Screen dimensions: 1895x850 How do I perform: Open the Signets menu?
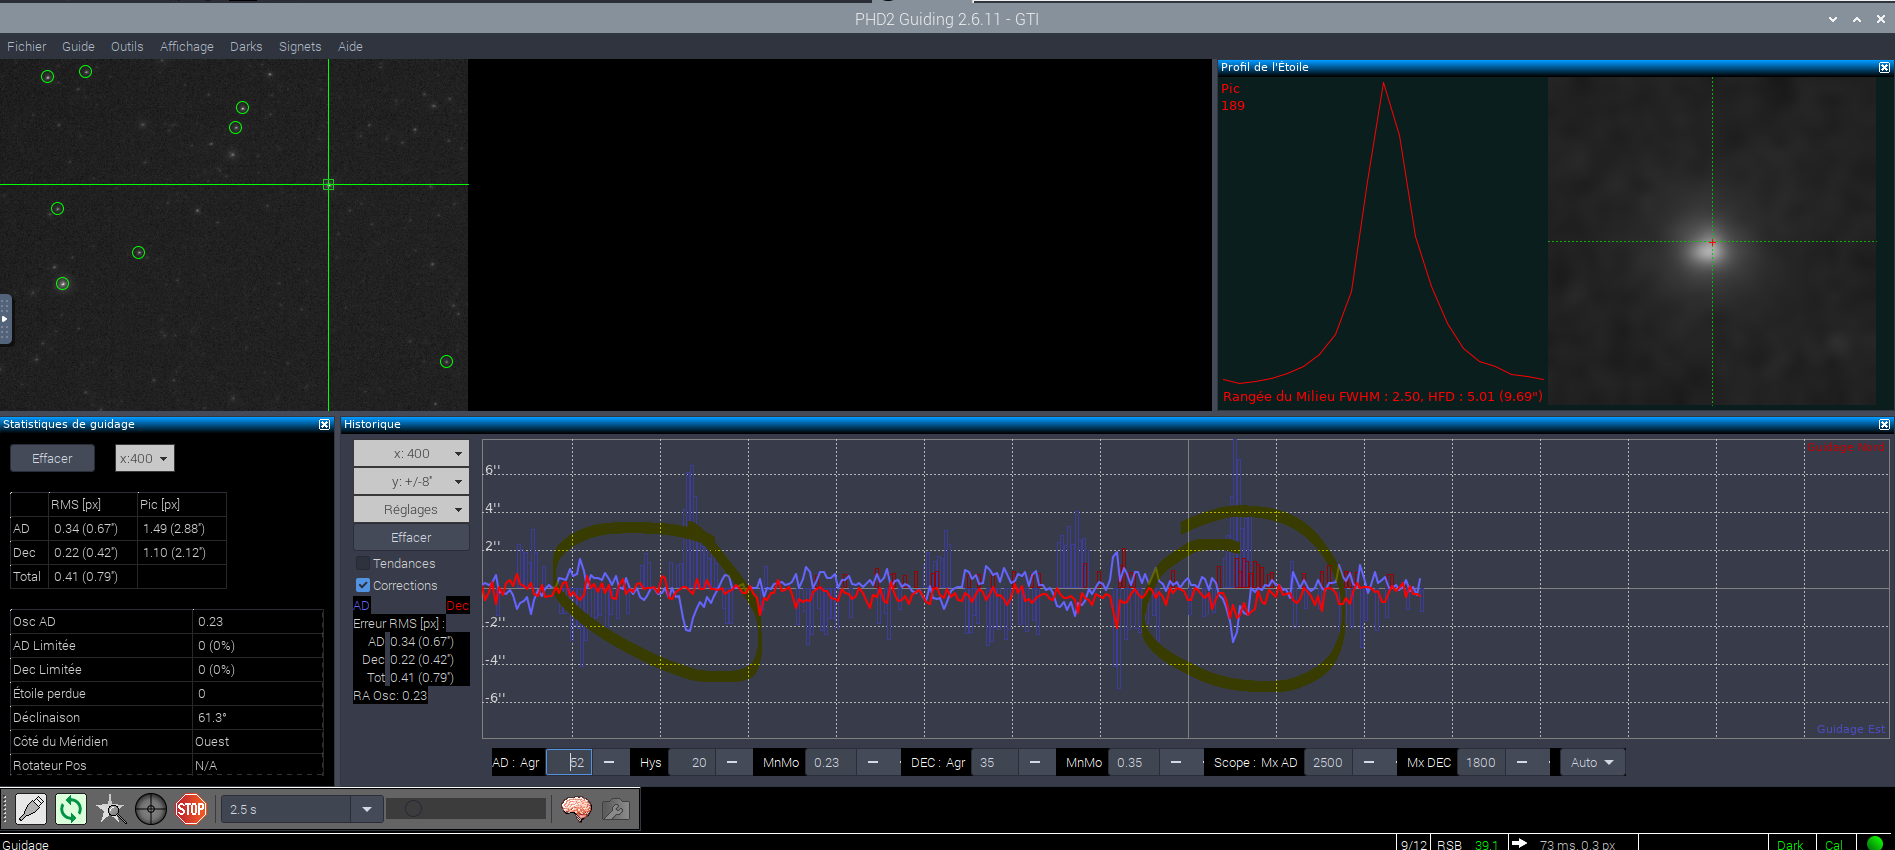tap(300, 46)
